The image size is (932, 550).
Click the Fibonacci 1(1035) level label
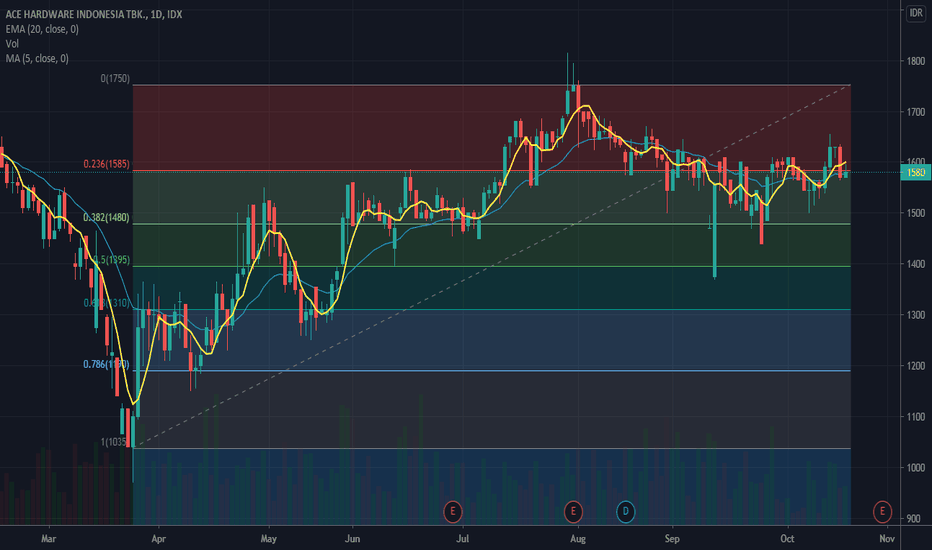point(114,442)
